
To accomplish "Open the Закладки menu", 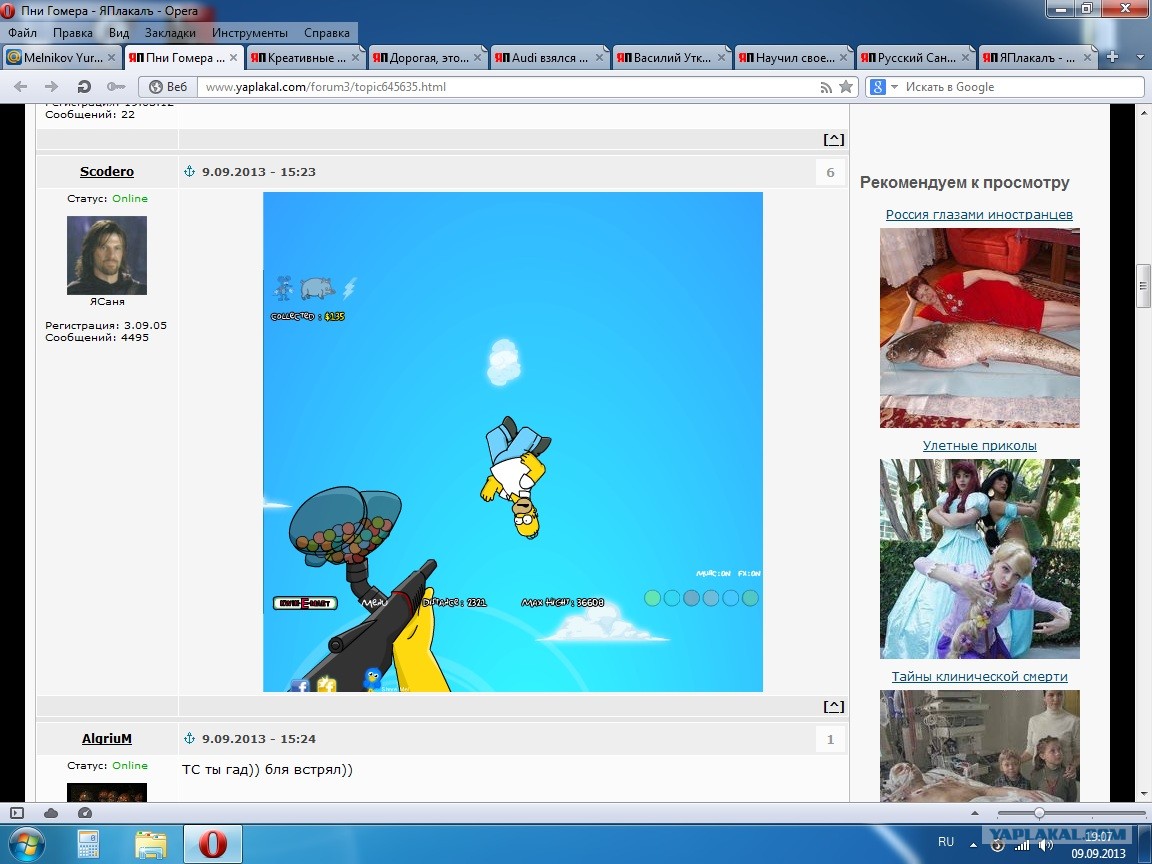I will [170, 33].
